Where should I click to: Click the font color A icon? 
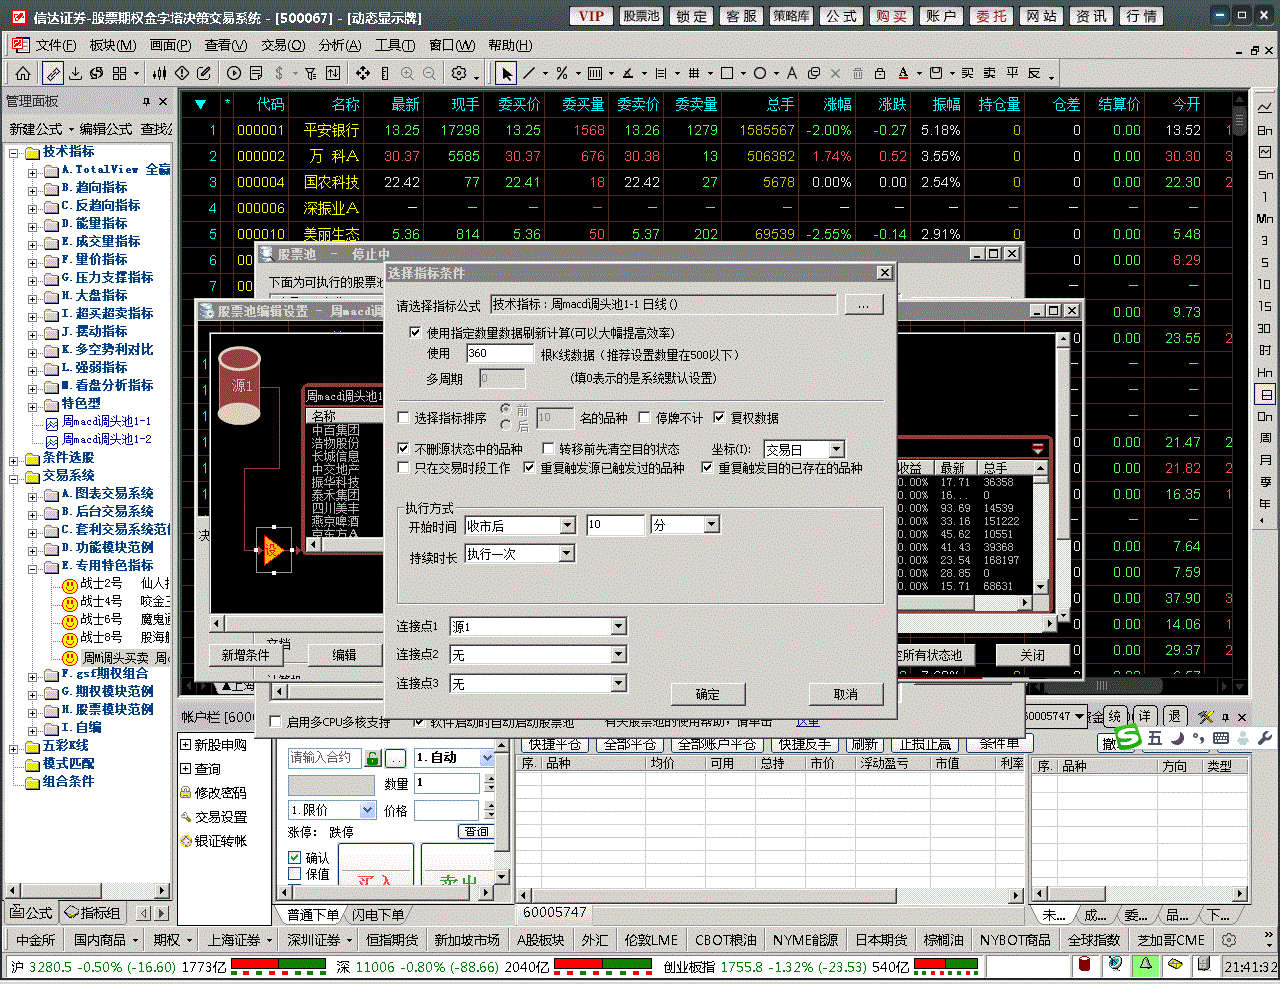pos(903,73)
